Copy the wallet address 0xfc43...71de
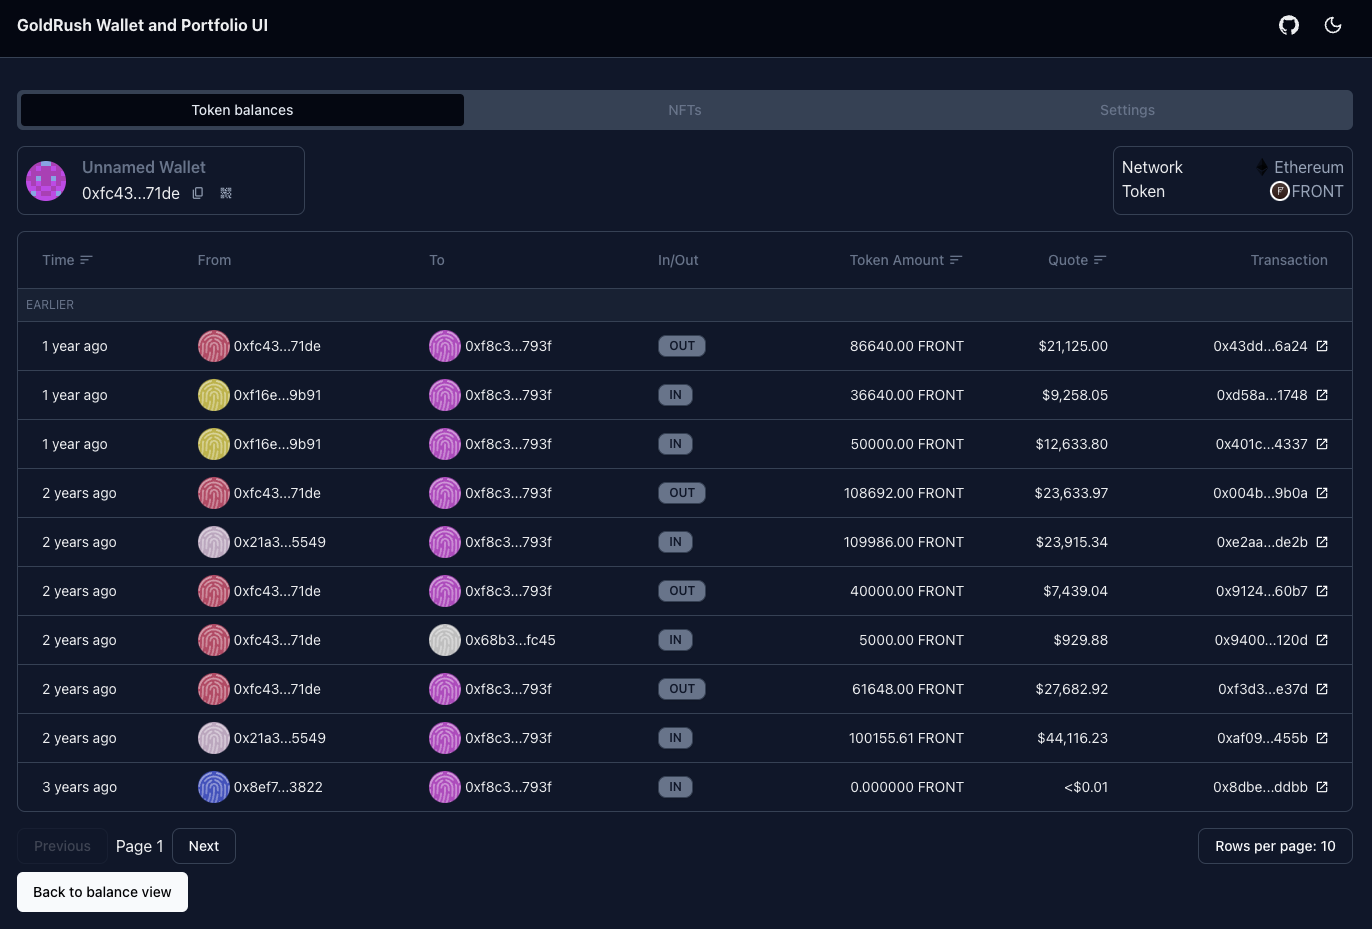Screen dimensions: 1372x929 (x=197, y=193)
